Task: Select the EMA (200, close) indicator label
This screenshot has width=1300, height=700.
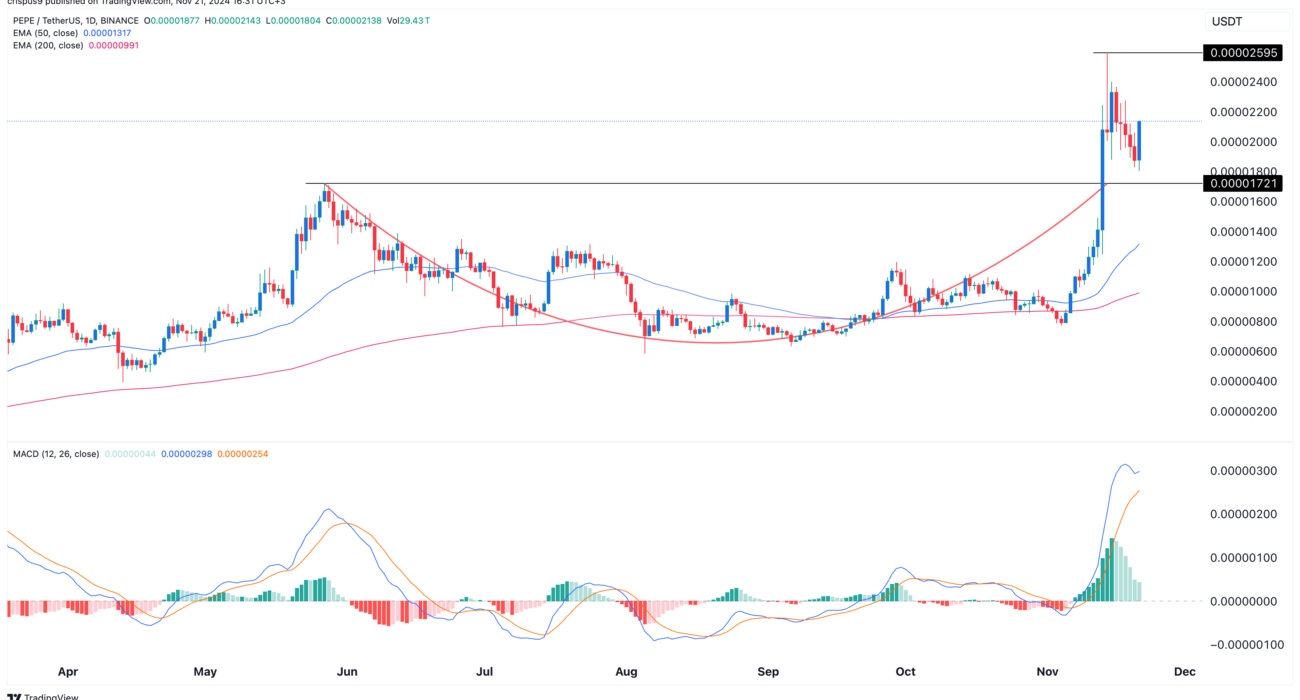Action: click(x=50, y=45)
